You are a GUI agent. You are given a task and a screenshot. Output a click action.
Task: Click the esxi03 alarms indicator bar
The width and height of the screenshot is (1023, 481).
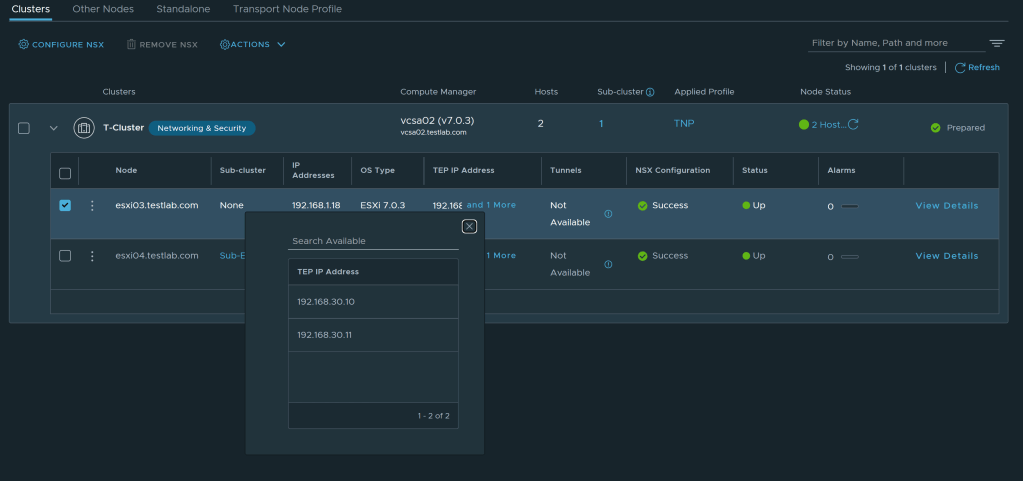point(850,206)
